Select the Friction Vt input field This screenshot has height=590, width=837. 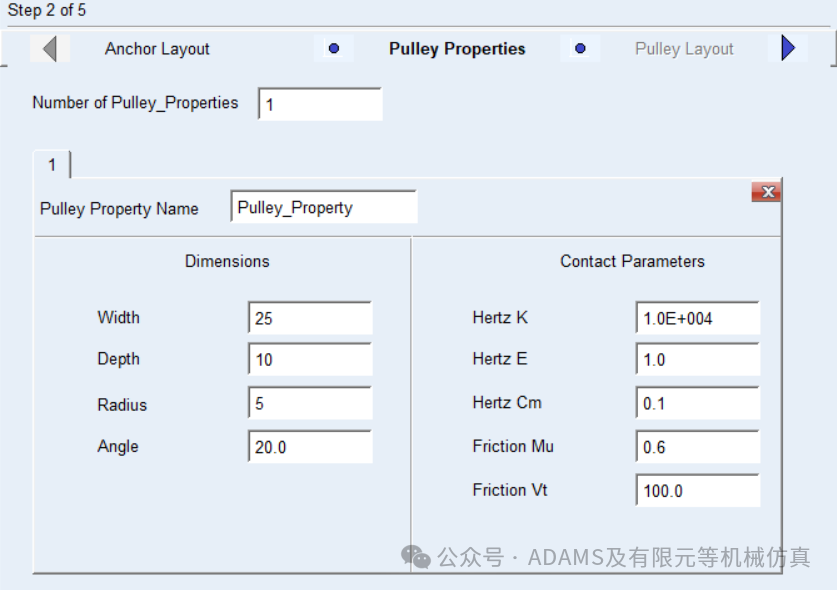(x=698, y=490)
